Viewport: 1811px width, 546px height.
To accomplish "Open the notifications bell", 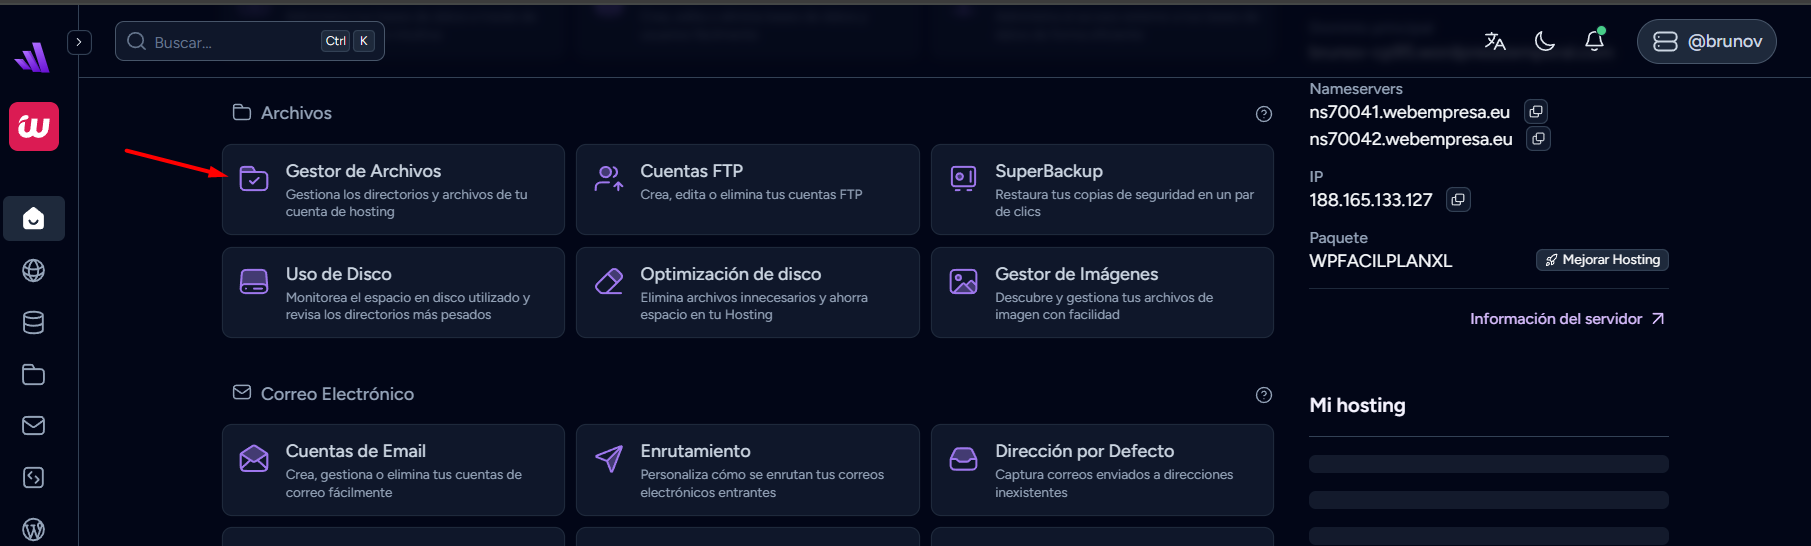I will click(x=1595, y=41).
